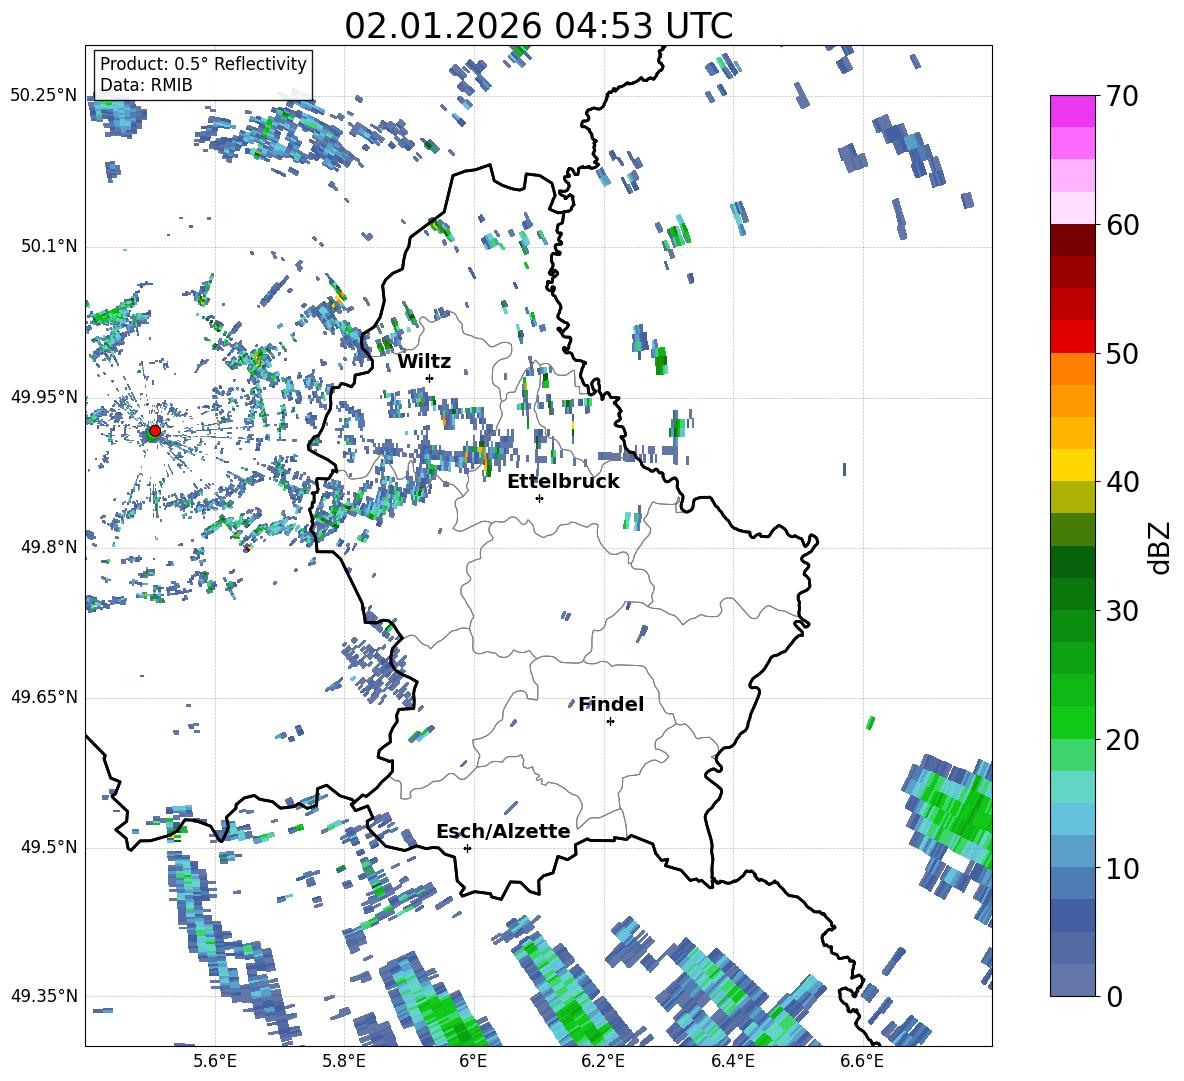This screenshot has height=1081, width=1184.
Task: Click the 49.5°N latitude label
Action: tap(48, 847)
